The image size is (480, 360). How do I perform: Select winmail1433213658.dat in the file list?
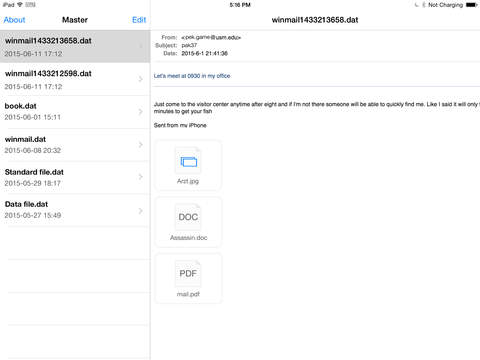tap(75, 46)
